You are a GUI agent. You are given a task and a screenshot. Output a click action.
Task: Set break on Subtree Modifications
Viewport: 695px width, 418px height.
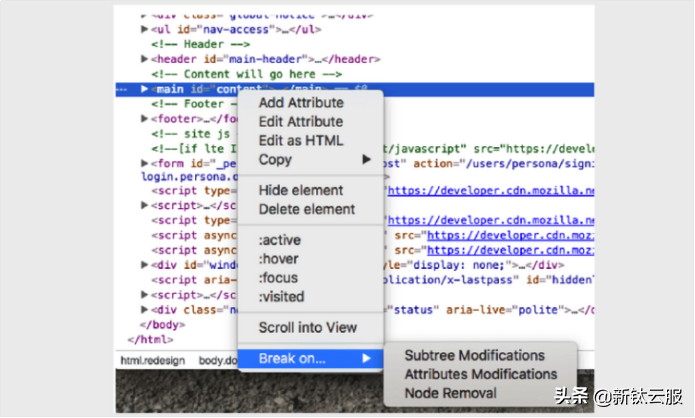pos(474,355)
